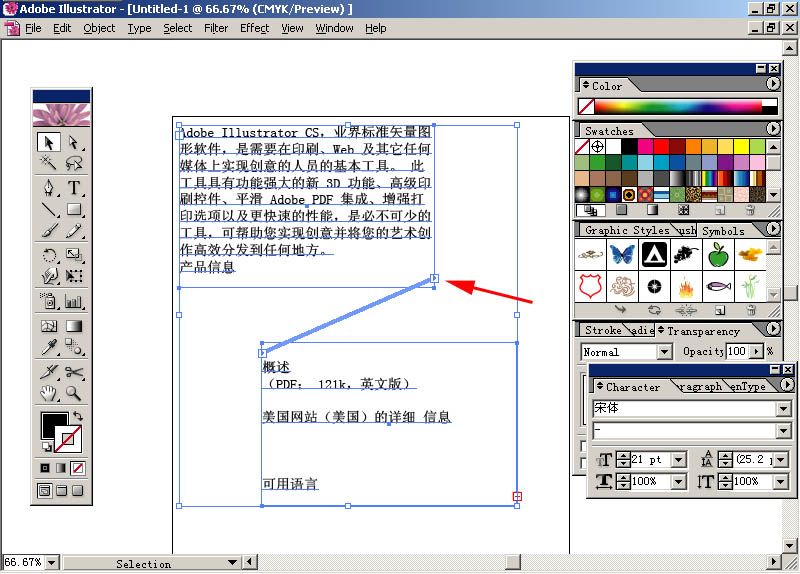Select the Rotate tool
This screenshot has width=800, height=574.
49,255
